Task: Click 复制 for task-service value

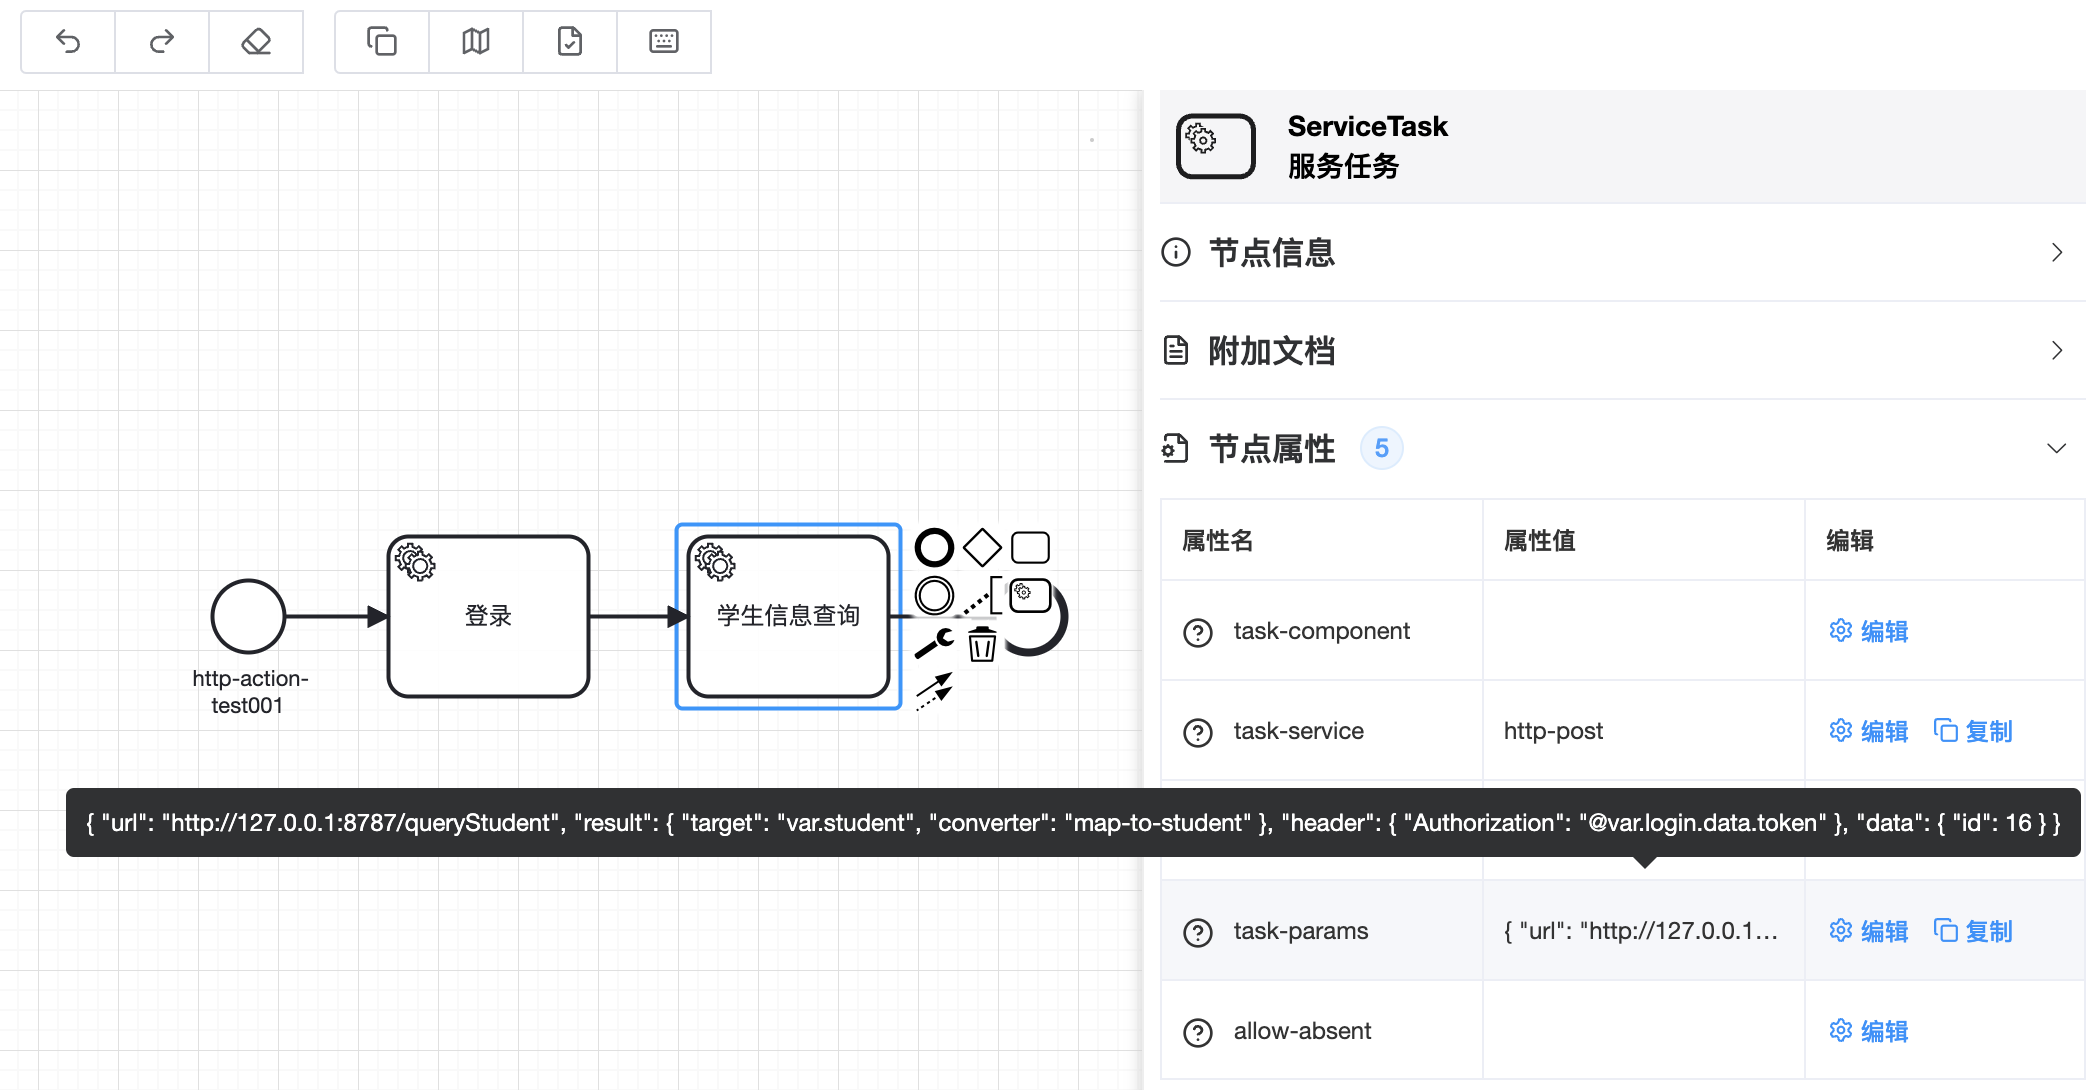Action: pyautogui.click(x=1973, y=731)
